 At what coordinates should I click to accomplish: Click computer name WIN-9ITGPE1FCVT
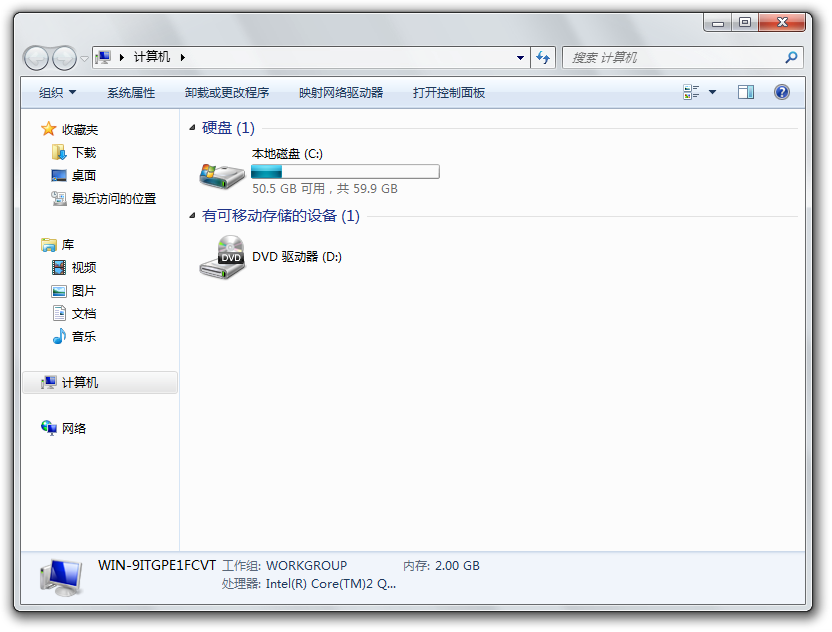click(157, 565)
